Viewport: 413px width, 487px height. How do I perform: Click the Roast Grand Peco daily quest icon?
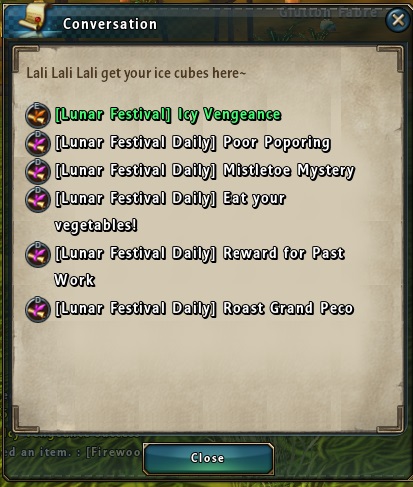coord(38,310)
